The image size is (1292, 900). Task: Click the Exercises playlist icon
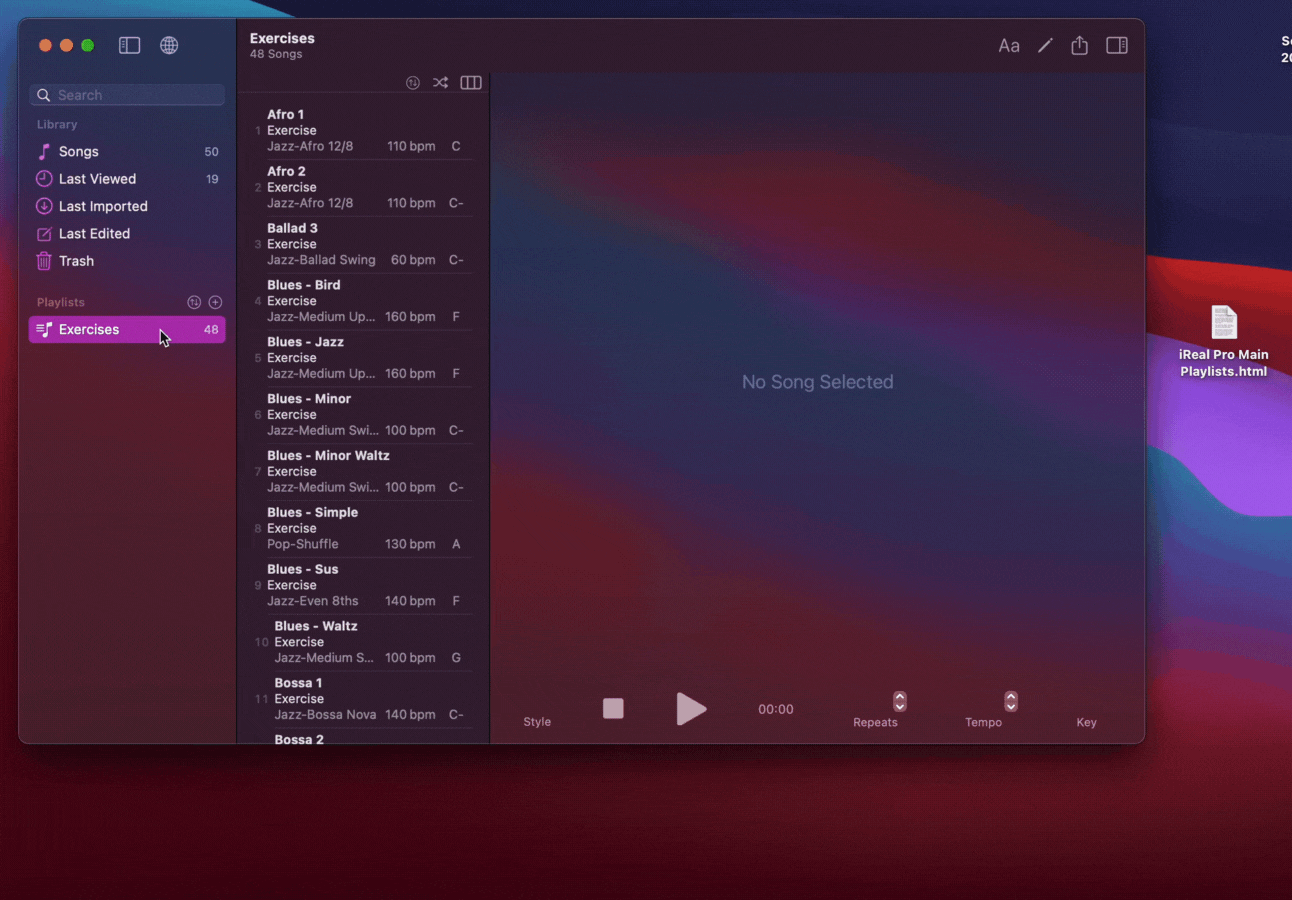click(x=44, y=329)
